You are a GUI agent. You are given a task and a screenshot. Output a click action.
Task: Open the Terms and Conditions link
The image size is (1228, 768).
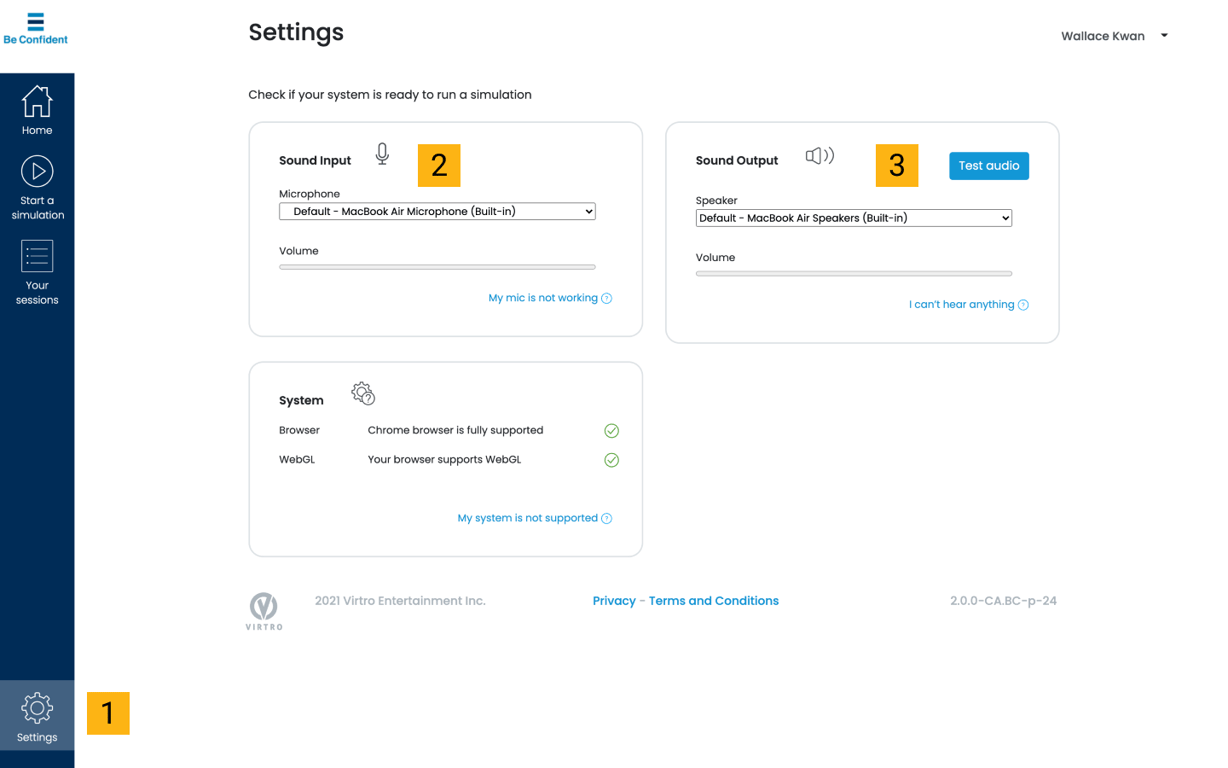coord(713,601)
